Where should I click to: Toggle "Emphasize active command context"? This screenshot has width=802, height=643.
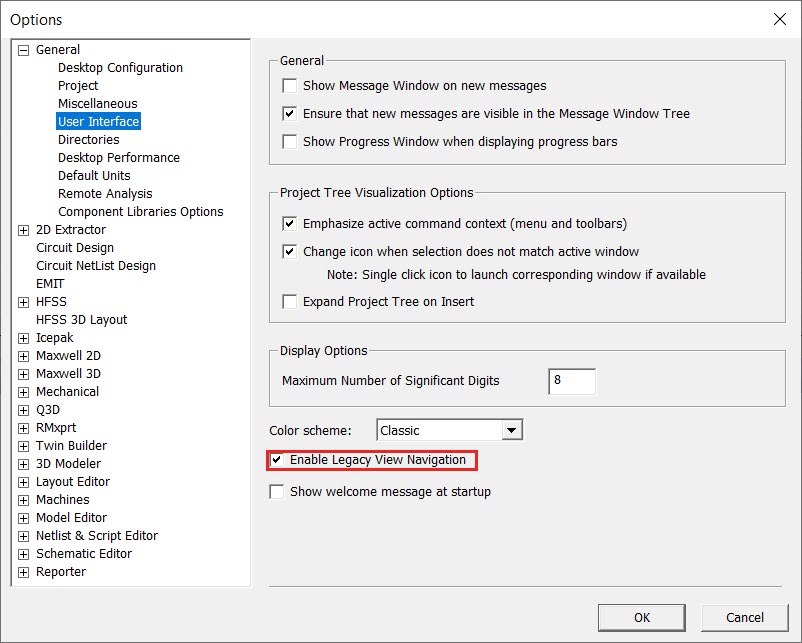point(290,222)
